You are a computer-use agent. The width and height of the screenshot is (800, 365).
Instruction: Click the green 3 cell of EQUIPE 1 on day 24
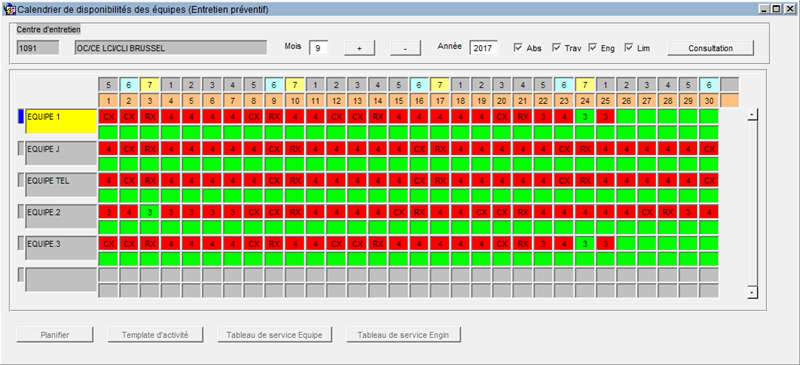click(585, 116)
